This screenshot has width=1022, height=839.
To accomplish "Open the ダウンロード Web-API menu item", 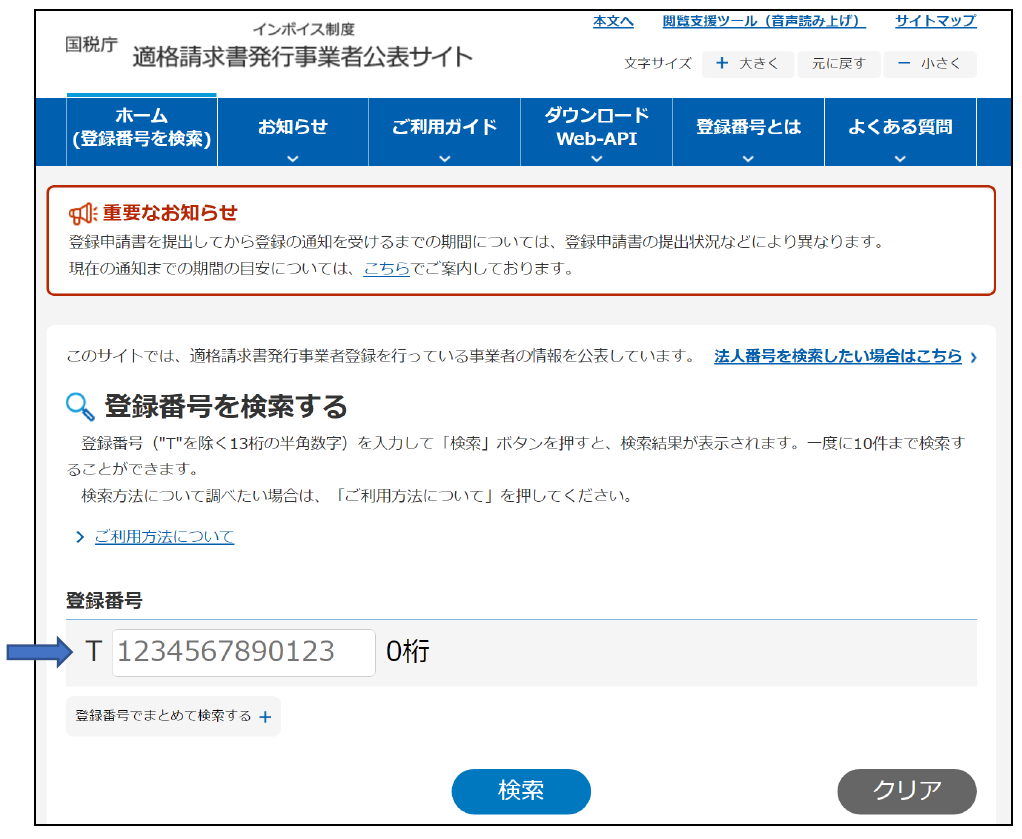I will point(596,132).
